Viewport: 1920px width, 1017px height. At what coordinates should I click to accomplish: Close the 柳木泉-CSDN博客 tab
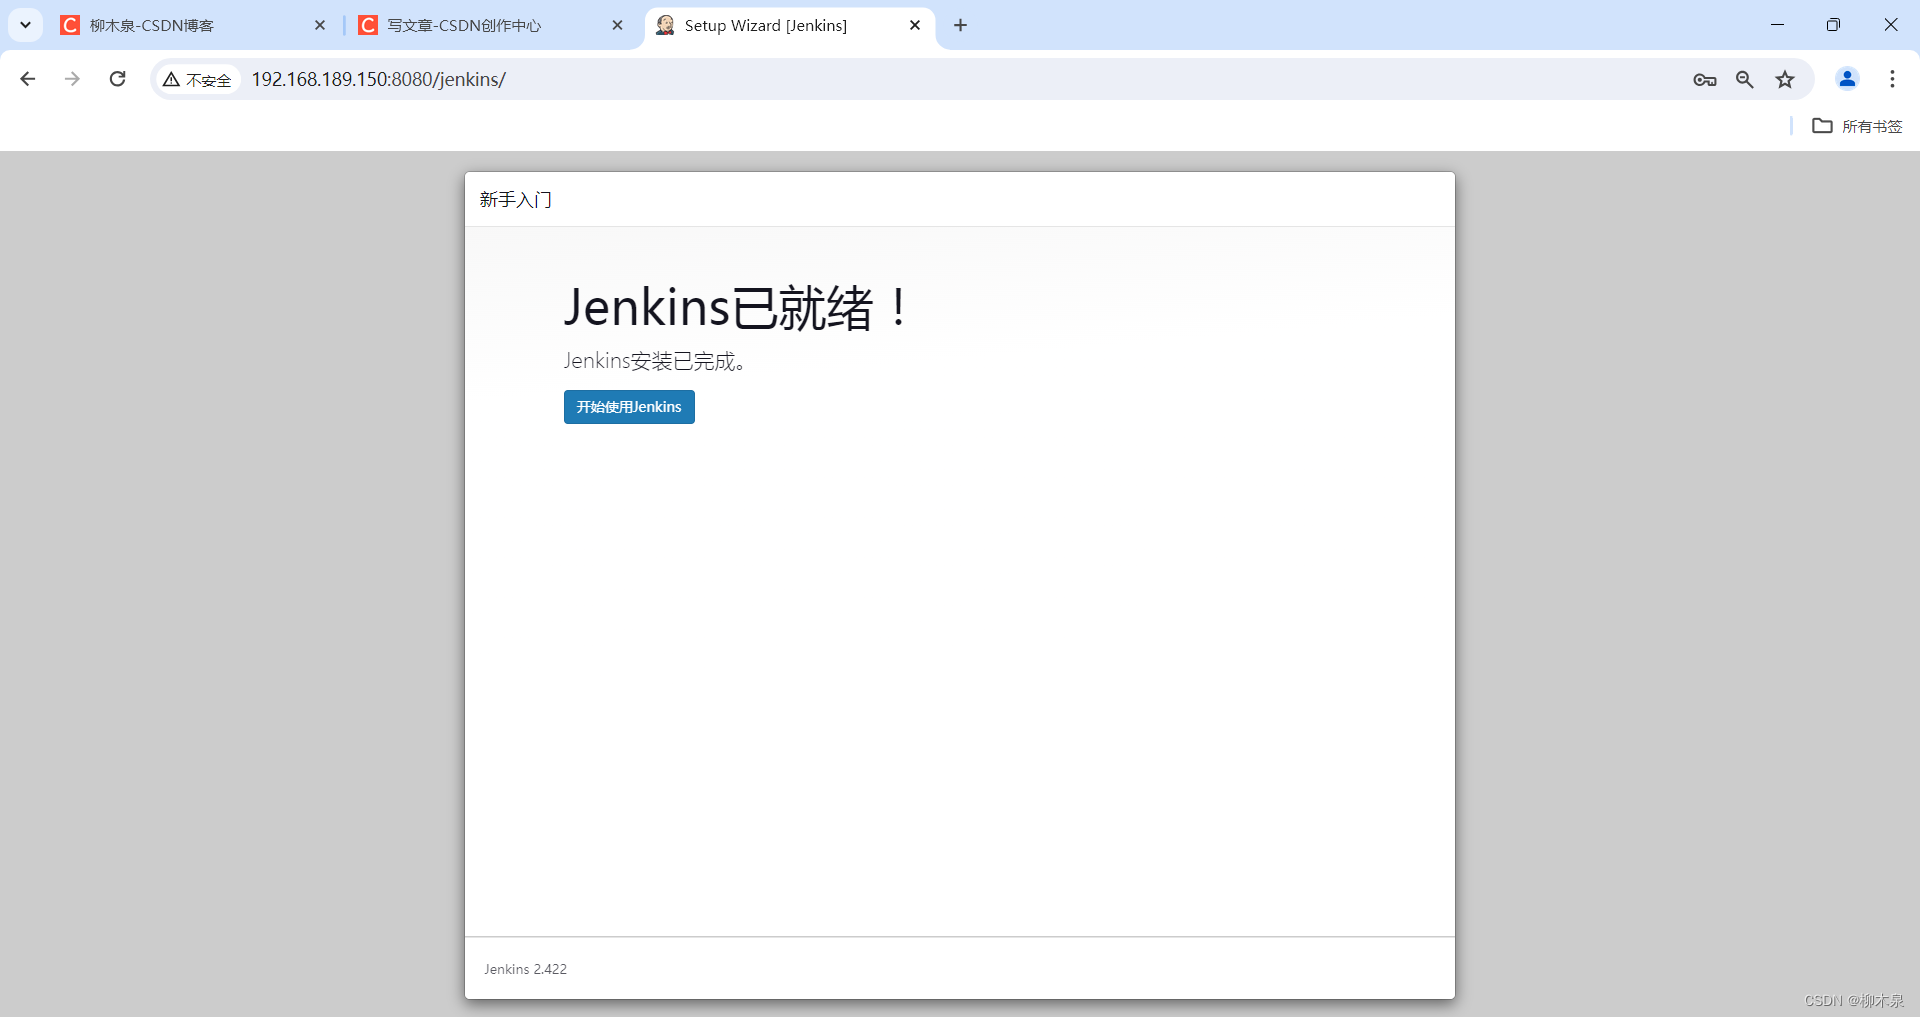(x=320, y=25)
